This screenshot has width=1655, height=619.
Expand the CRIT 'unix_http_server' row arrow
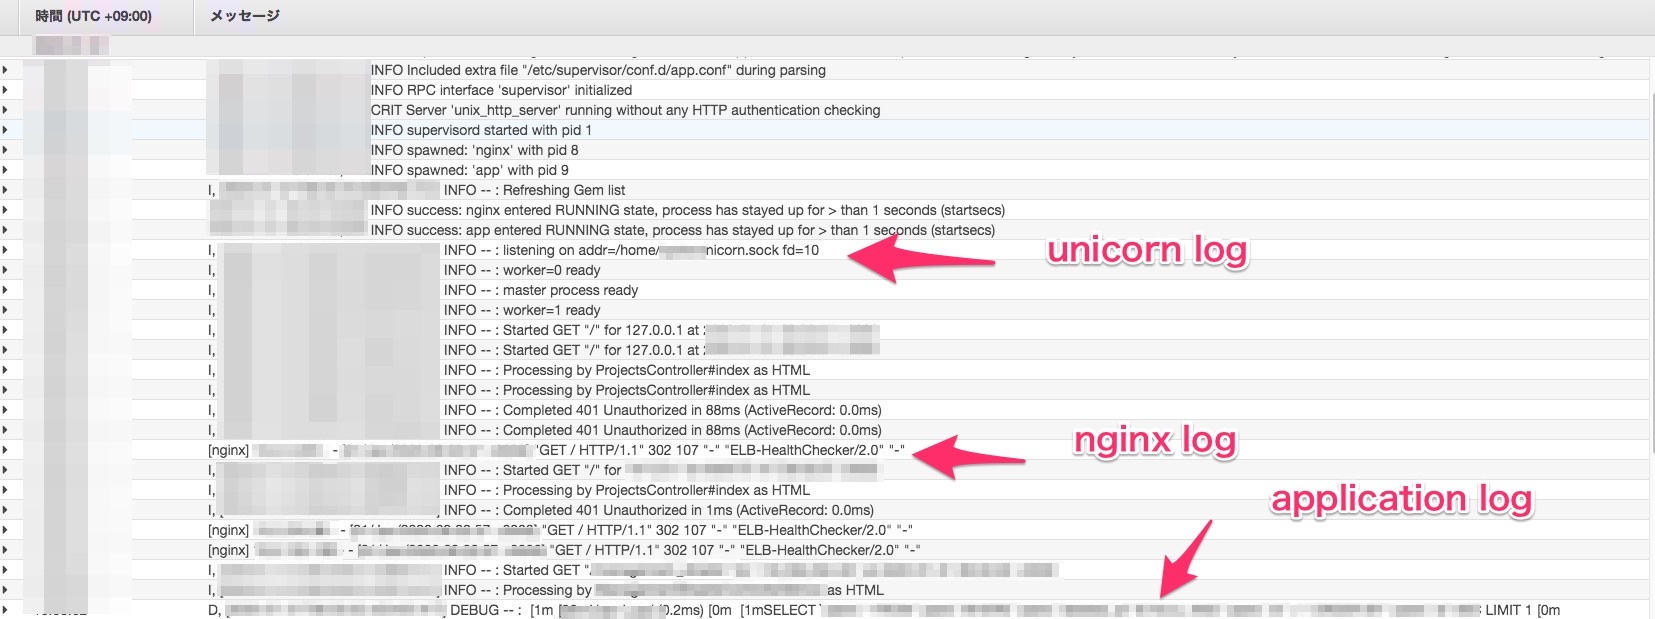pyautogui.click(x=5, y=110)
